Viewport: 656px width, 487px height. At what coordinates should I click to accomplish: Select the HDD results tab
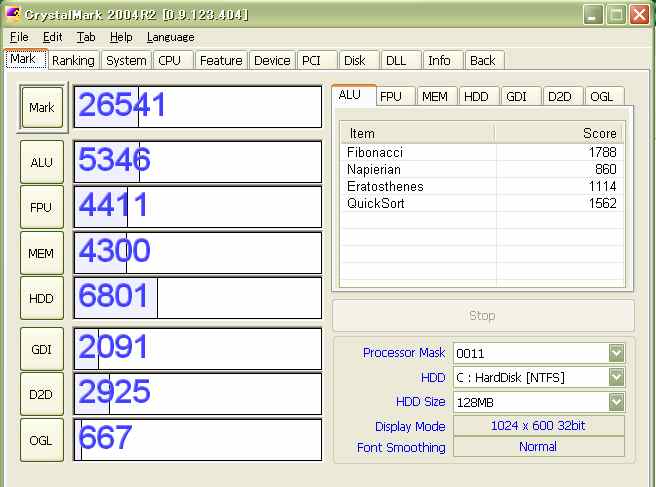pyautogui.click(x=476, y=96)
